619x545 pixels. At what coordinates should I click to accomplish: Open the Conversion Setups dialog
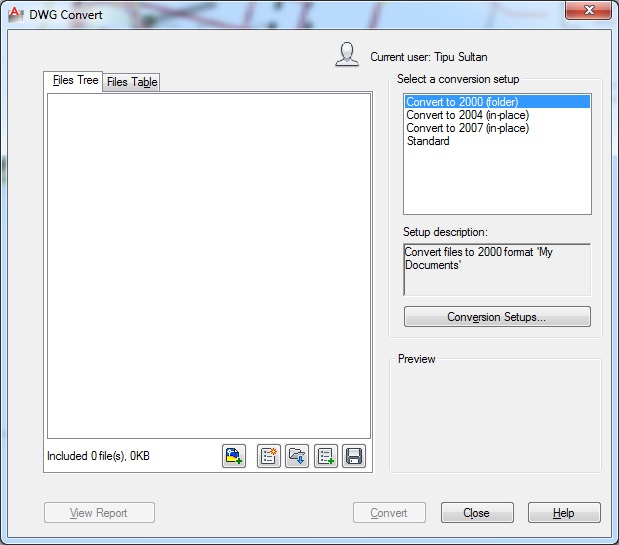coord(497,317)
